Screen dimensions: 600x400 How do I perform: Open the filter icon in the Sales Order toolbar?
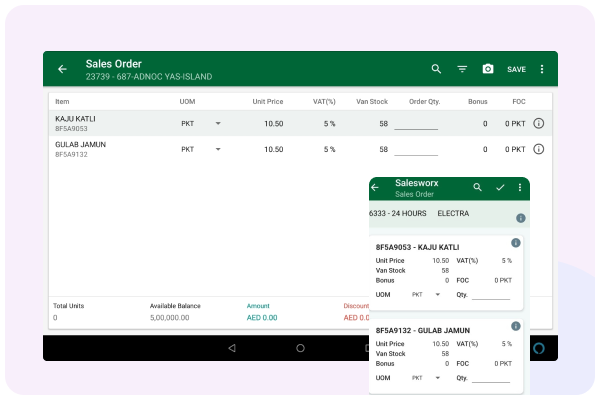(462, 69)
